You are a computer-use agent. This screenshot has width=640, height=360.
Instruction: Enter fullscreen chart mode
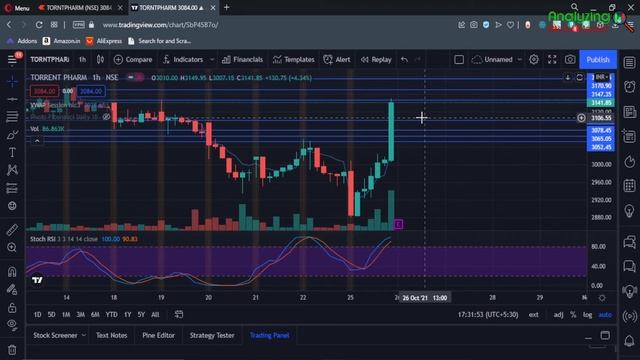coord(552,60)
